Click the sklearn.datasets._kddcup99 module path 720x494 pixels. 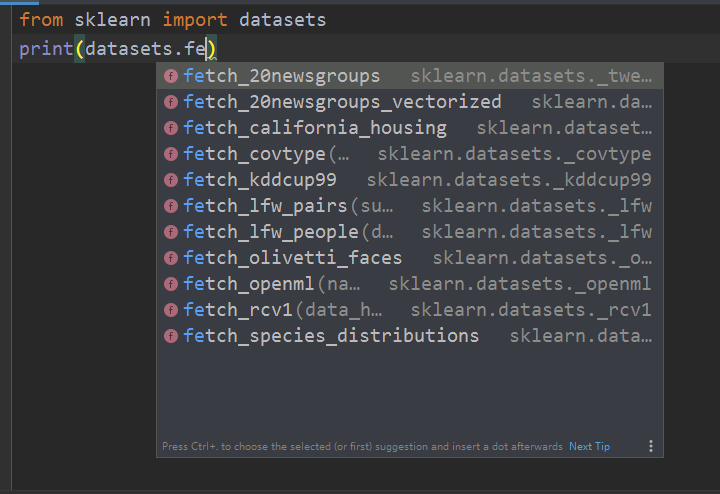pos(509,180)
